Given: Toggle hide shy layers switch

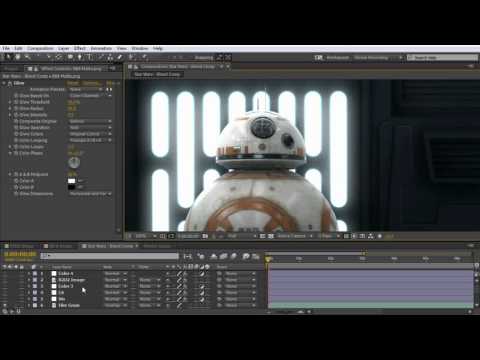Looking at the screenshot, I should (x=214, y=256).
